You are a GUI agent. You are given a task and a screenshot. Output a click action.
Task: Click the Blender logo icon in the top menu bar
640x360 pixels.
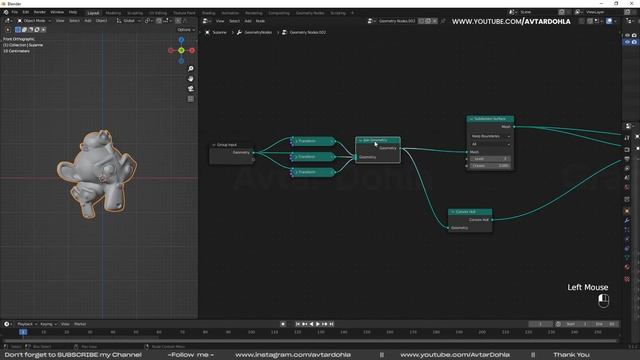tap(6, 12)
